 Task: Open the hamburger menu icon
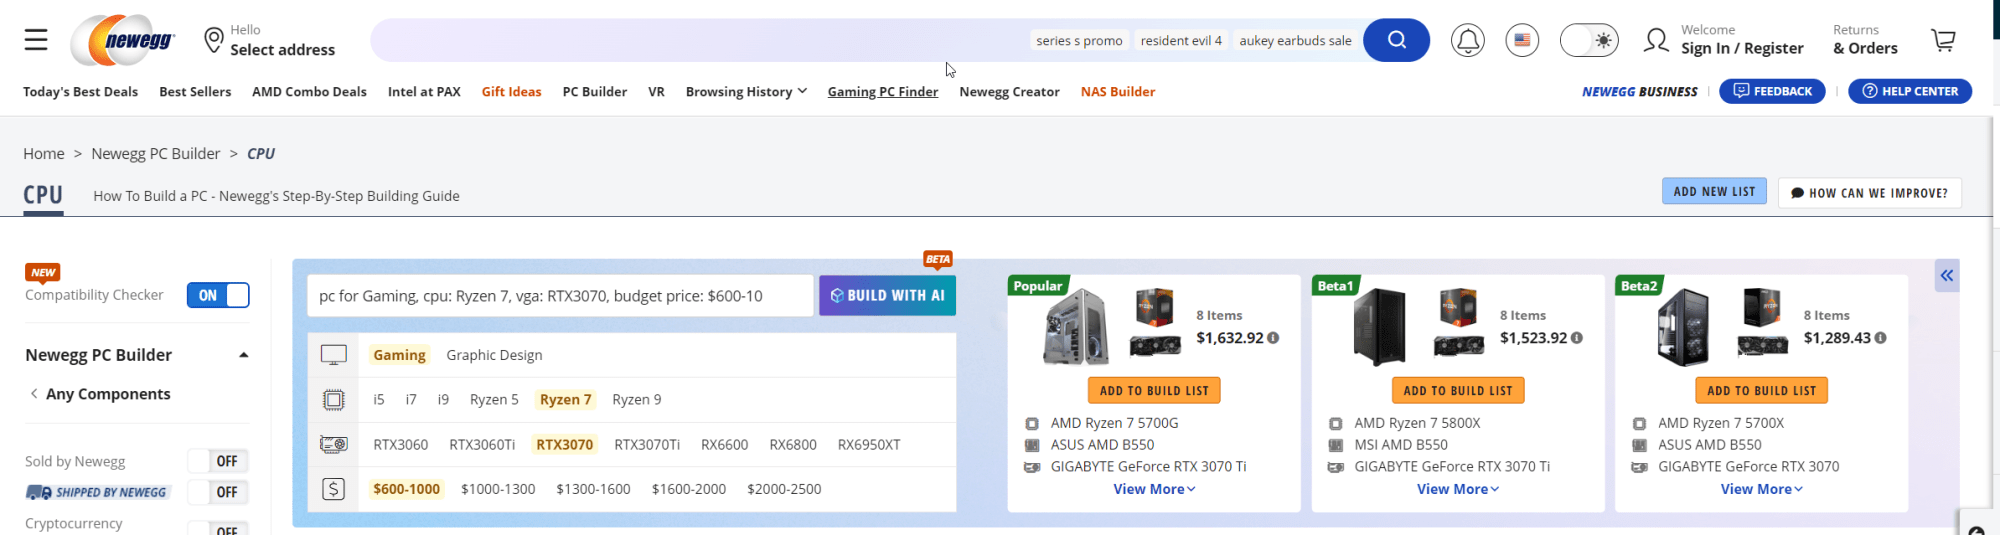pos(36,40)
